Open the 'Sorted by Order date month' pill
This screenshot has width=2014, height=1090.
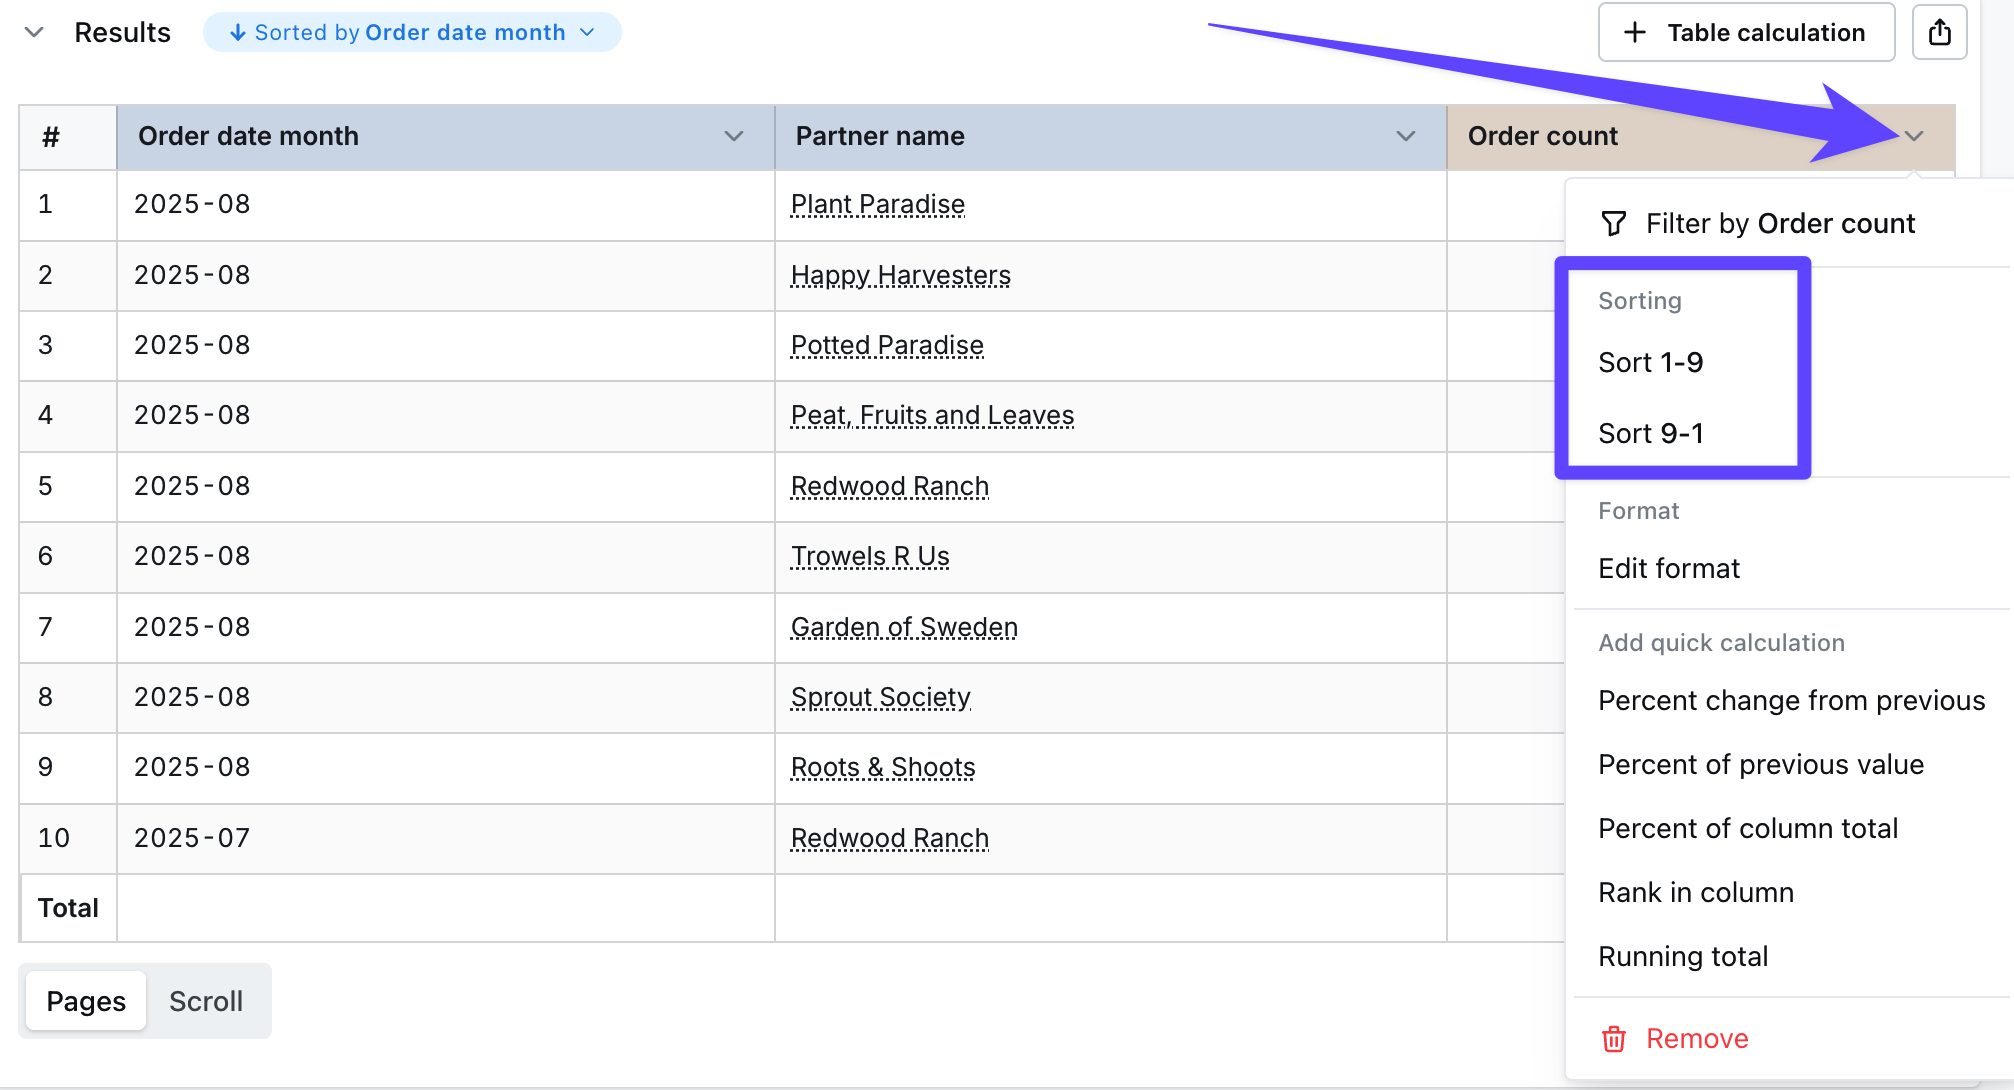click(412, 32)
